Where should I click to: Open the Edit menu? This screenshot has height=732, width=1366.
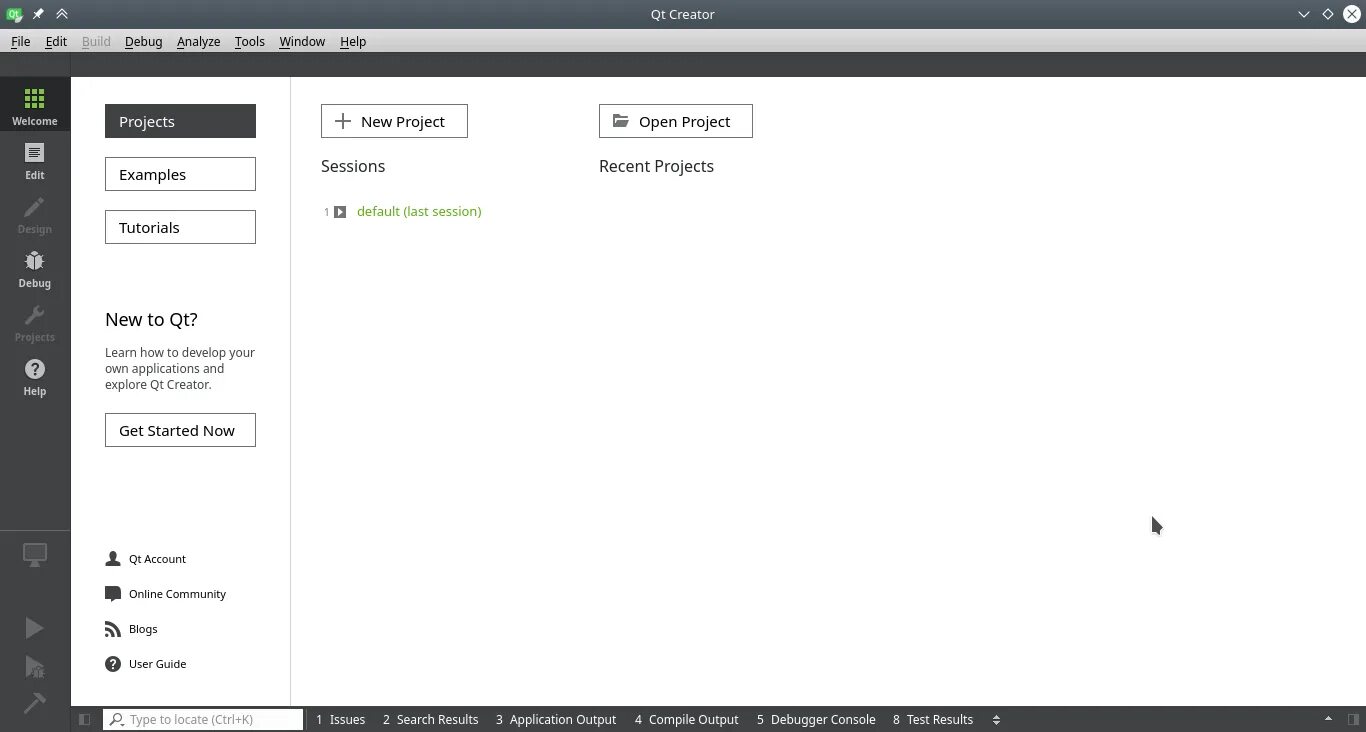pos(56,41)
